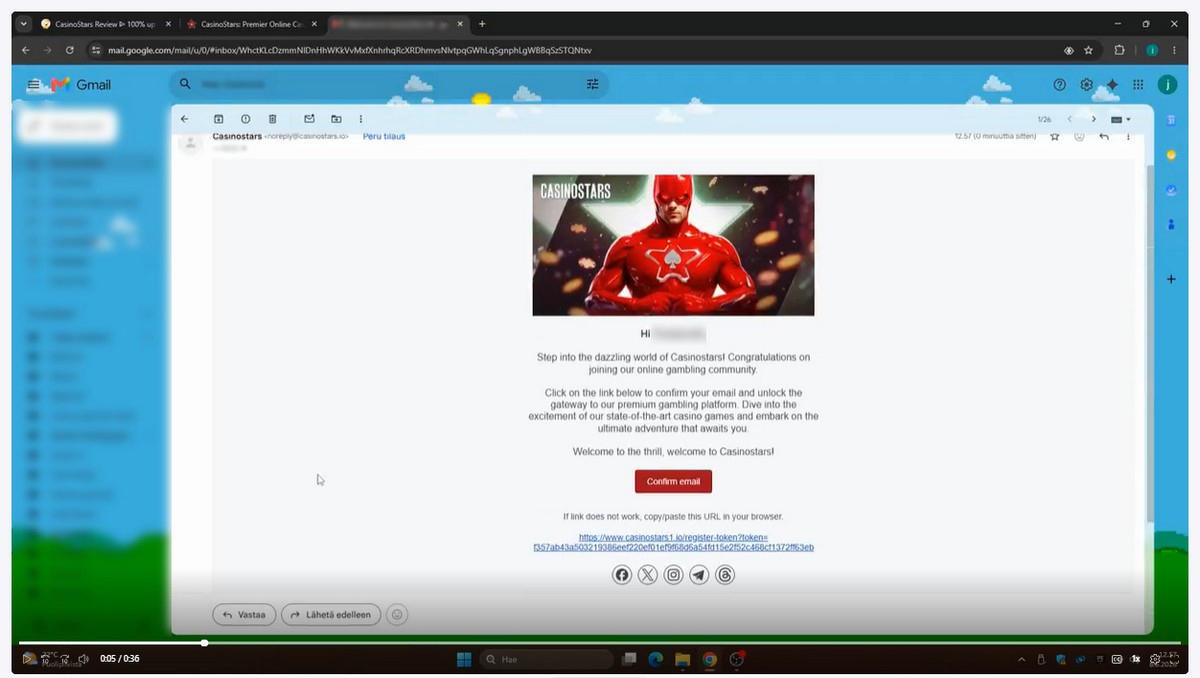
Task: Reload the page in Chrome
Action: click(69, 49)
